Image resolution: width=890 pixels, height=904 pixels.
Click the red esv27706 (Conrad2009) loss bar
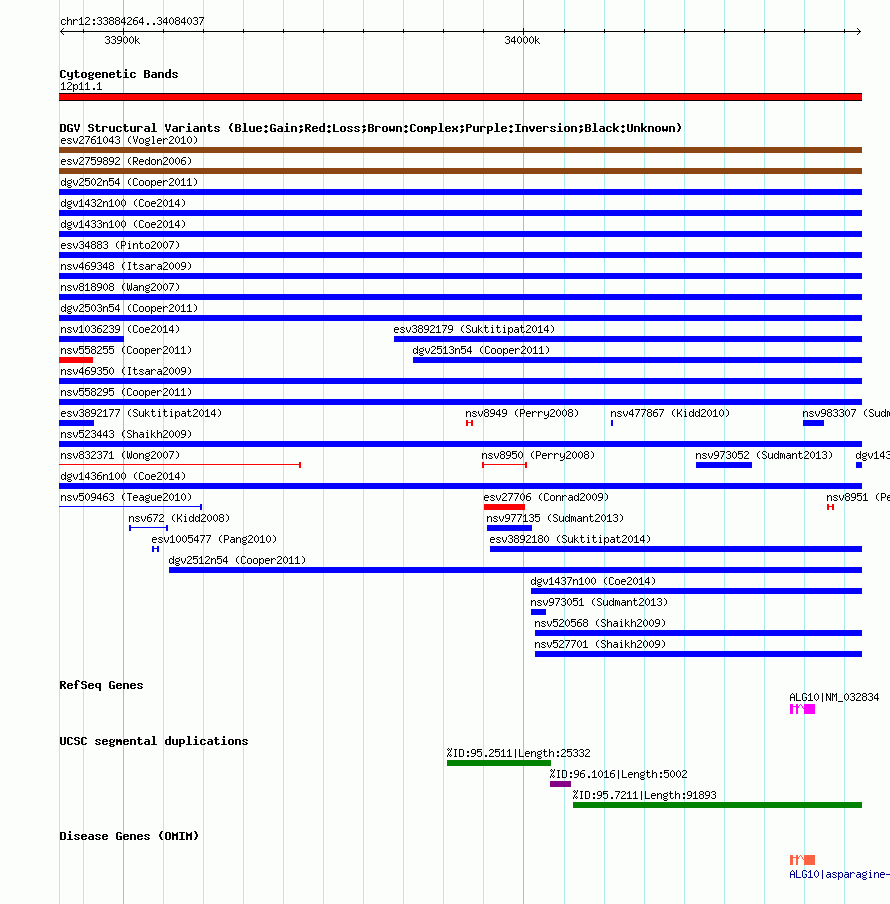click(x=504, y=507)
